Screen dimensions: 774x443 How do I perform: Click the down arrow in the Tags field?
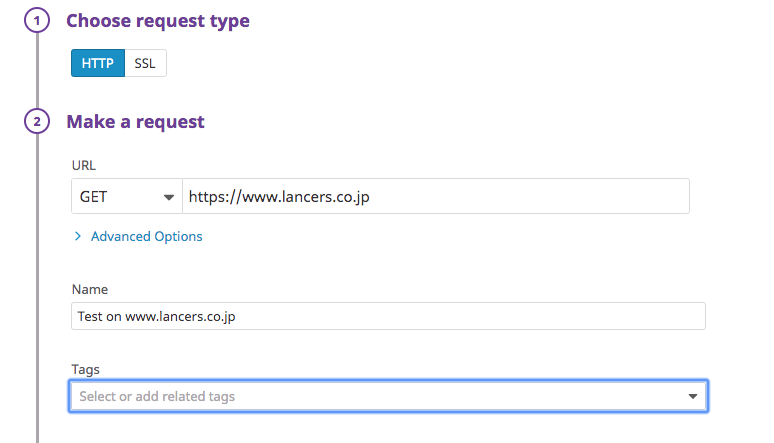pos(693,397)
